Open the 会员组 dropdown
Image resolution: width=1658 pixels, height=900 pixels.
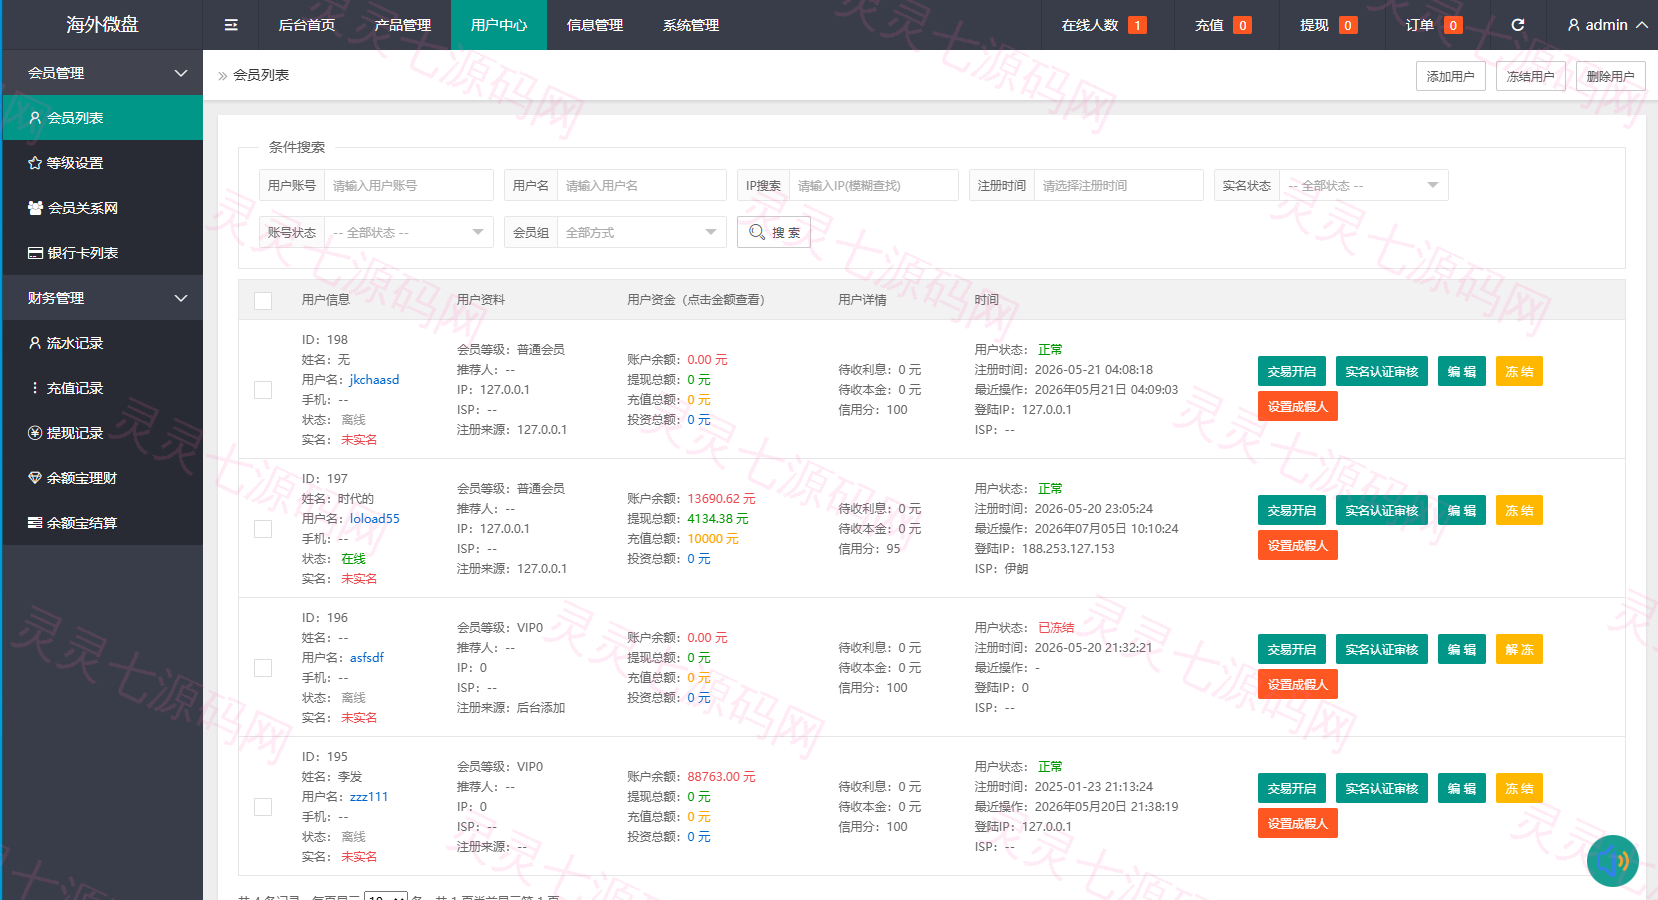pyautogui.click(x=641, y=232)
